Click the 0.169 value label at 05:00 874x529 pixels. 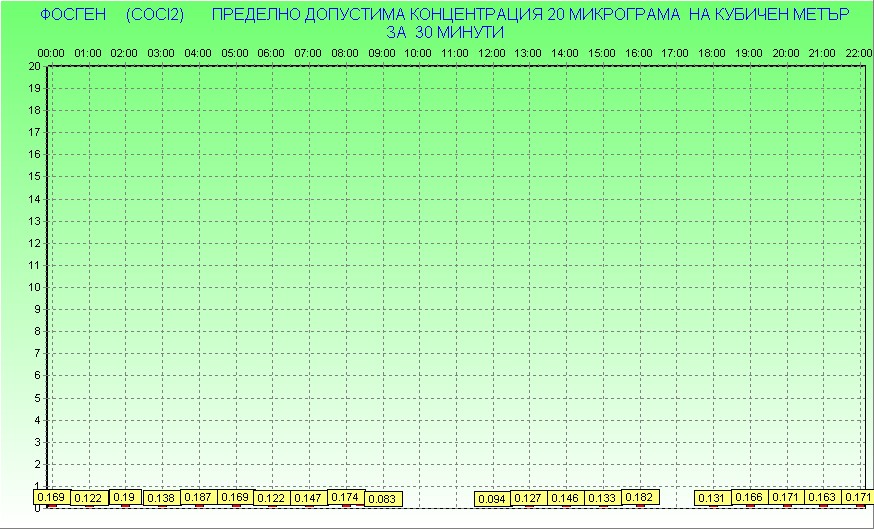(235, 497)
